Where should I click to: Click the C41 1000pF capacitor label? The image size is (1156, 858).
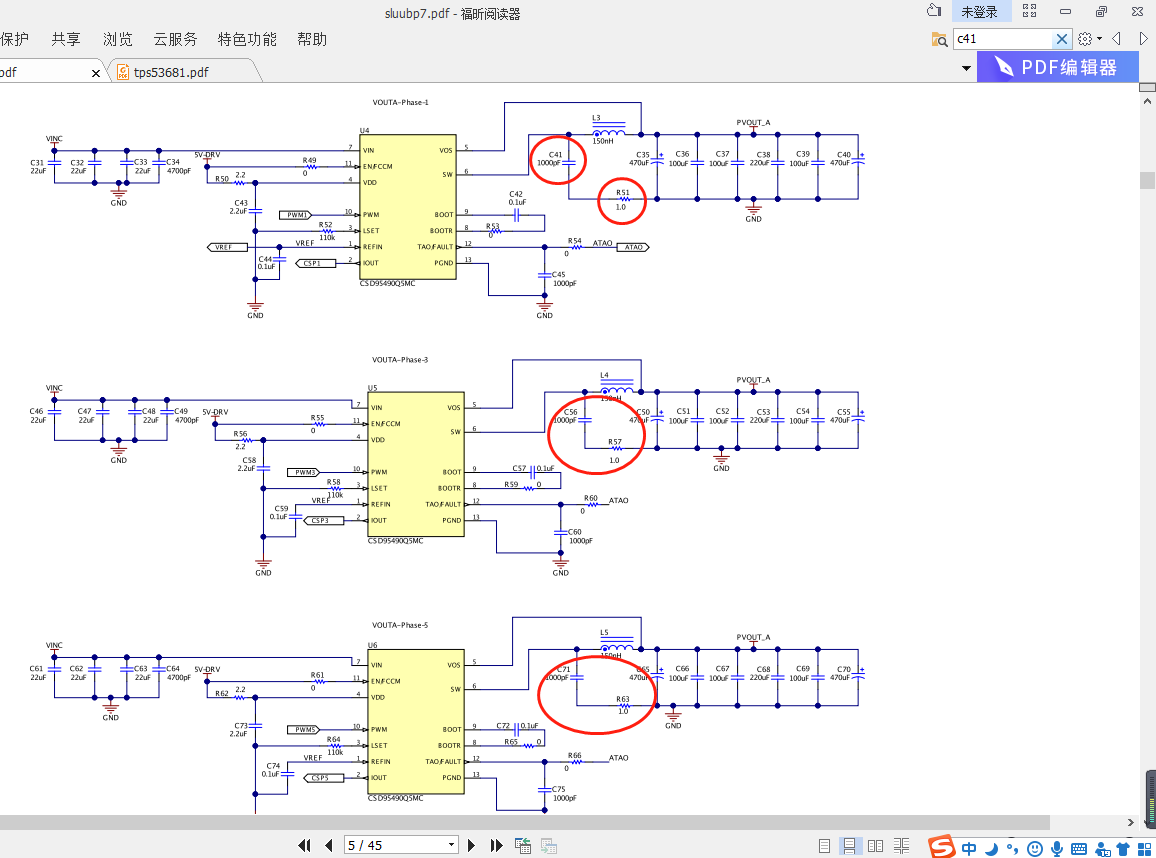point(551,159)
